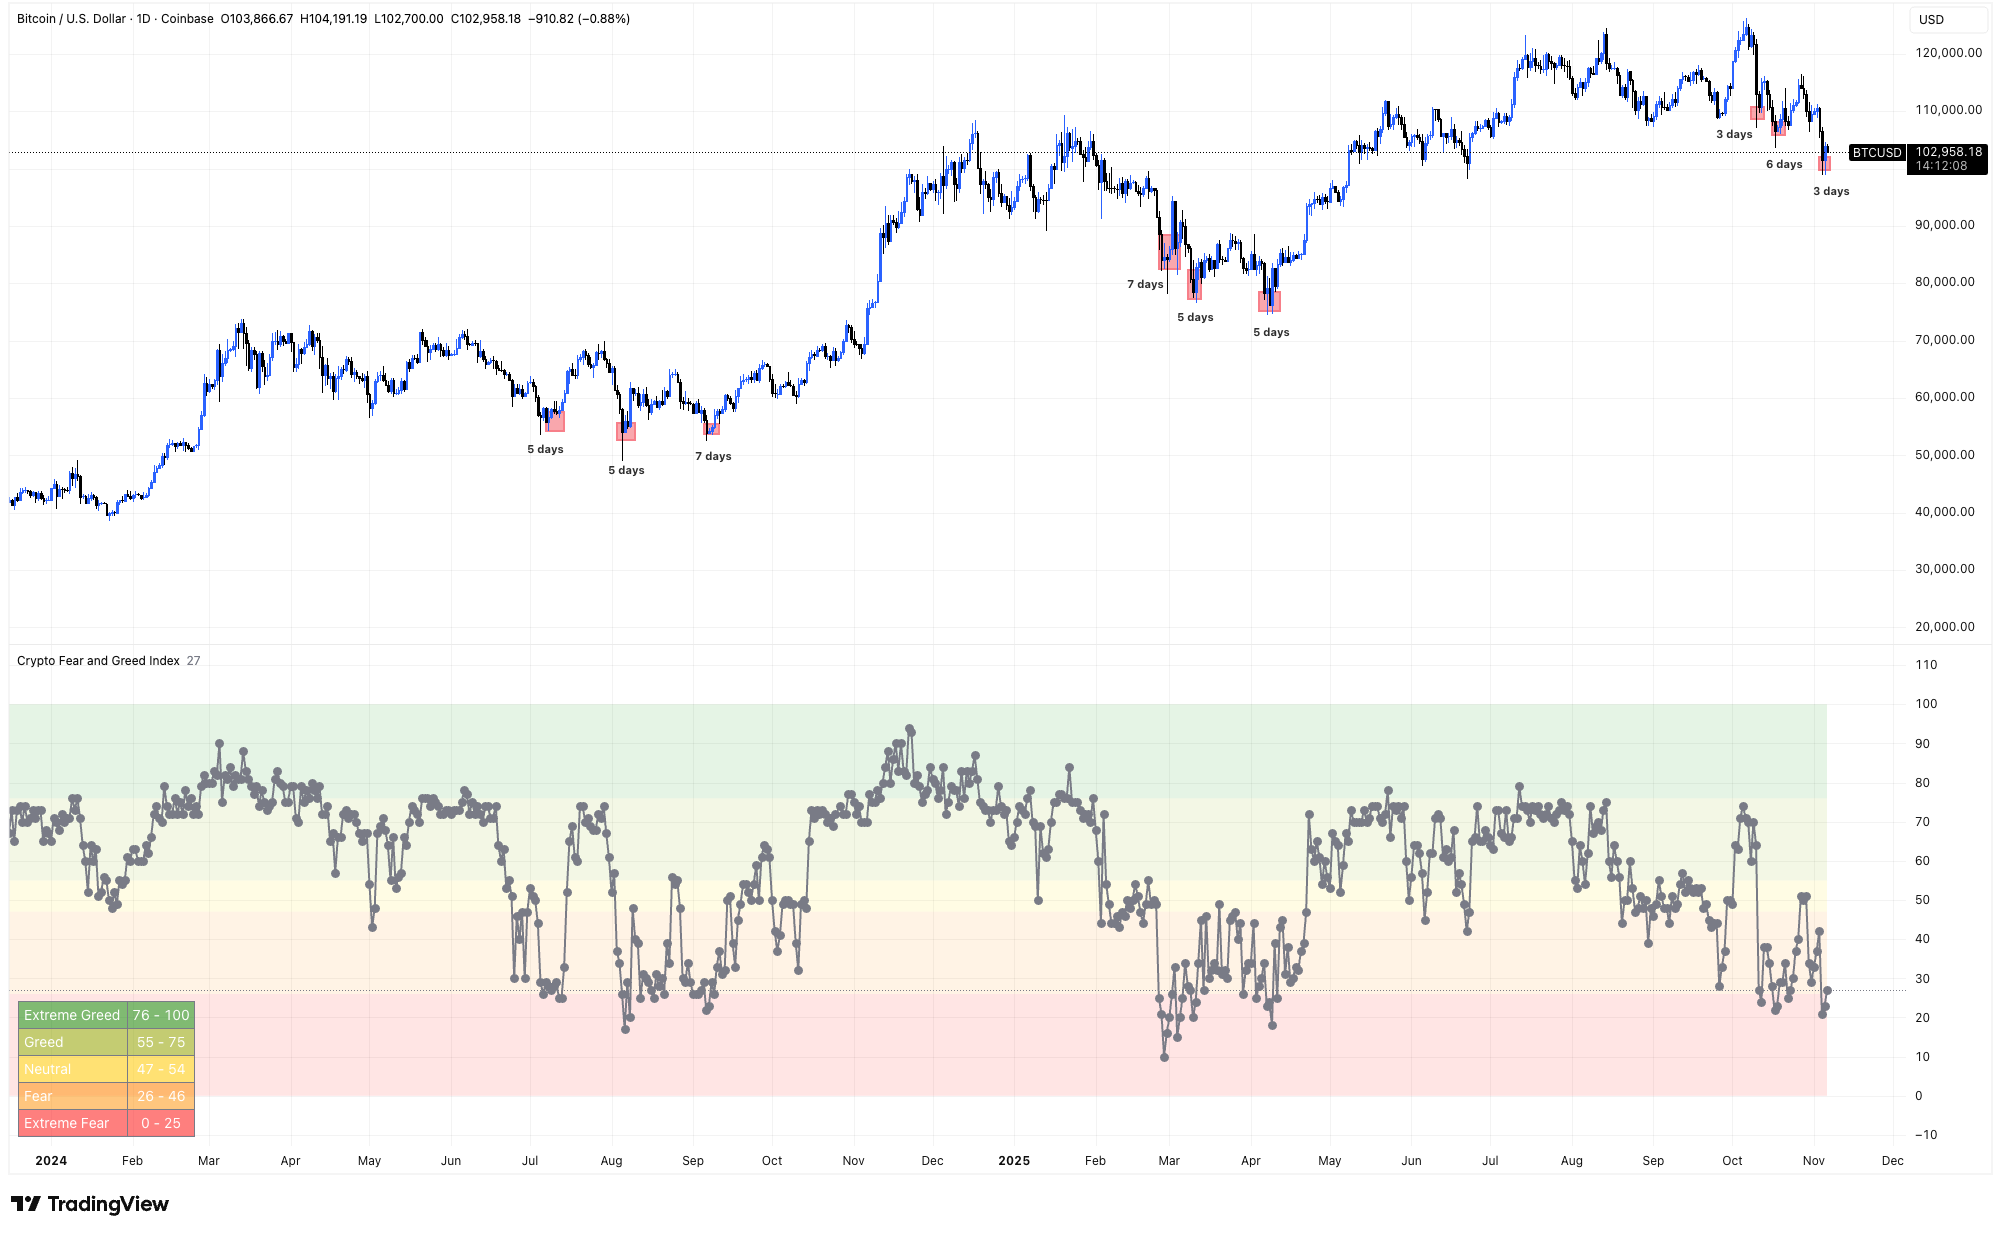This screenshot has height=1233, width=2000.
Task: Click the lowest Fear and Greed dot near 10
Action: click(1164, 1057)
